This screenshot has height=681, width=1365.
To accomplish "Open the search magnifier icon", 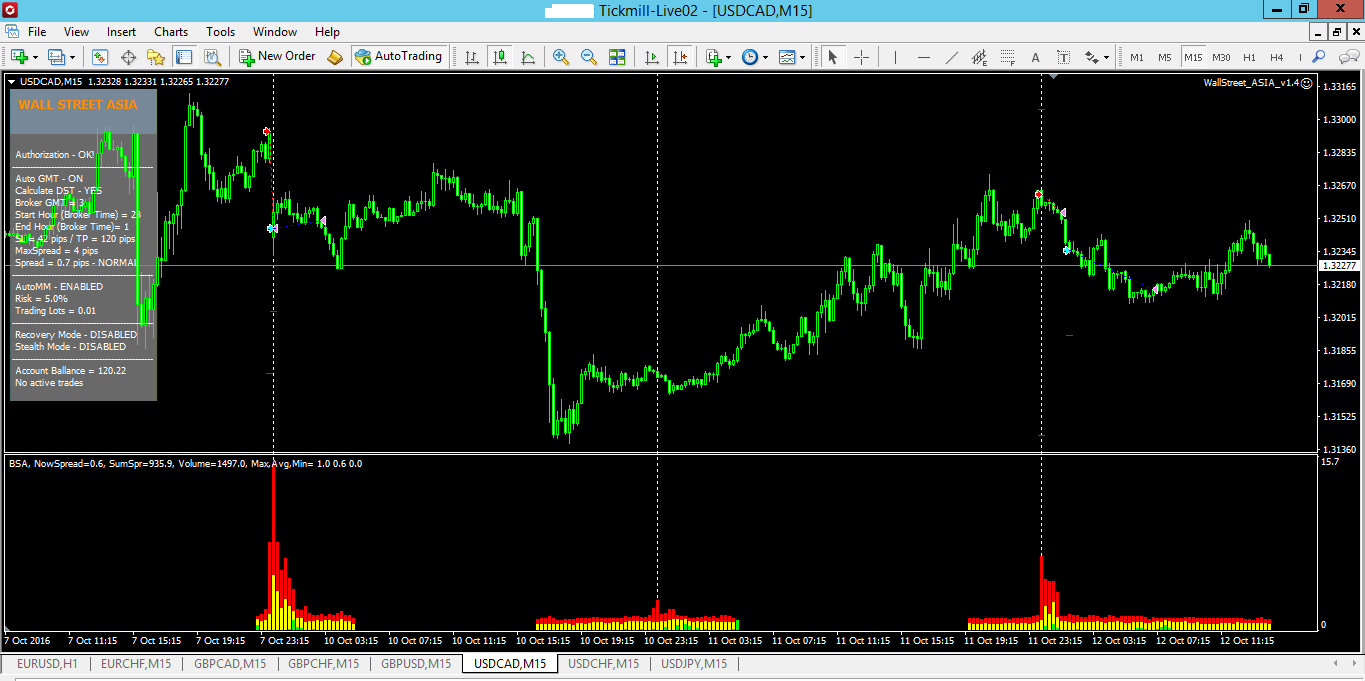I will point(1319,57).
